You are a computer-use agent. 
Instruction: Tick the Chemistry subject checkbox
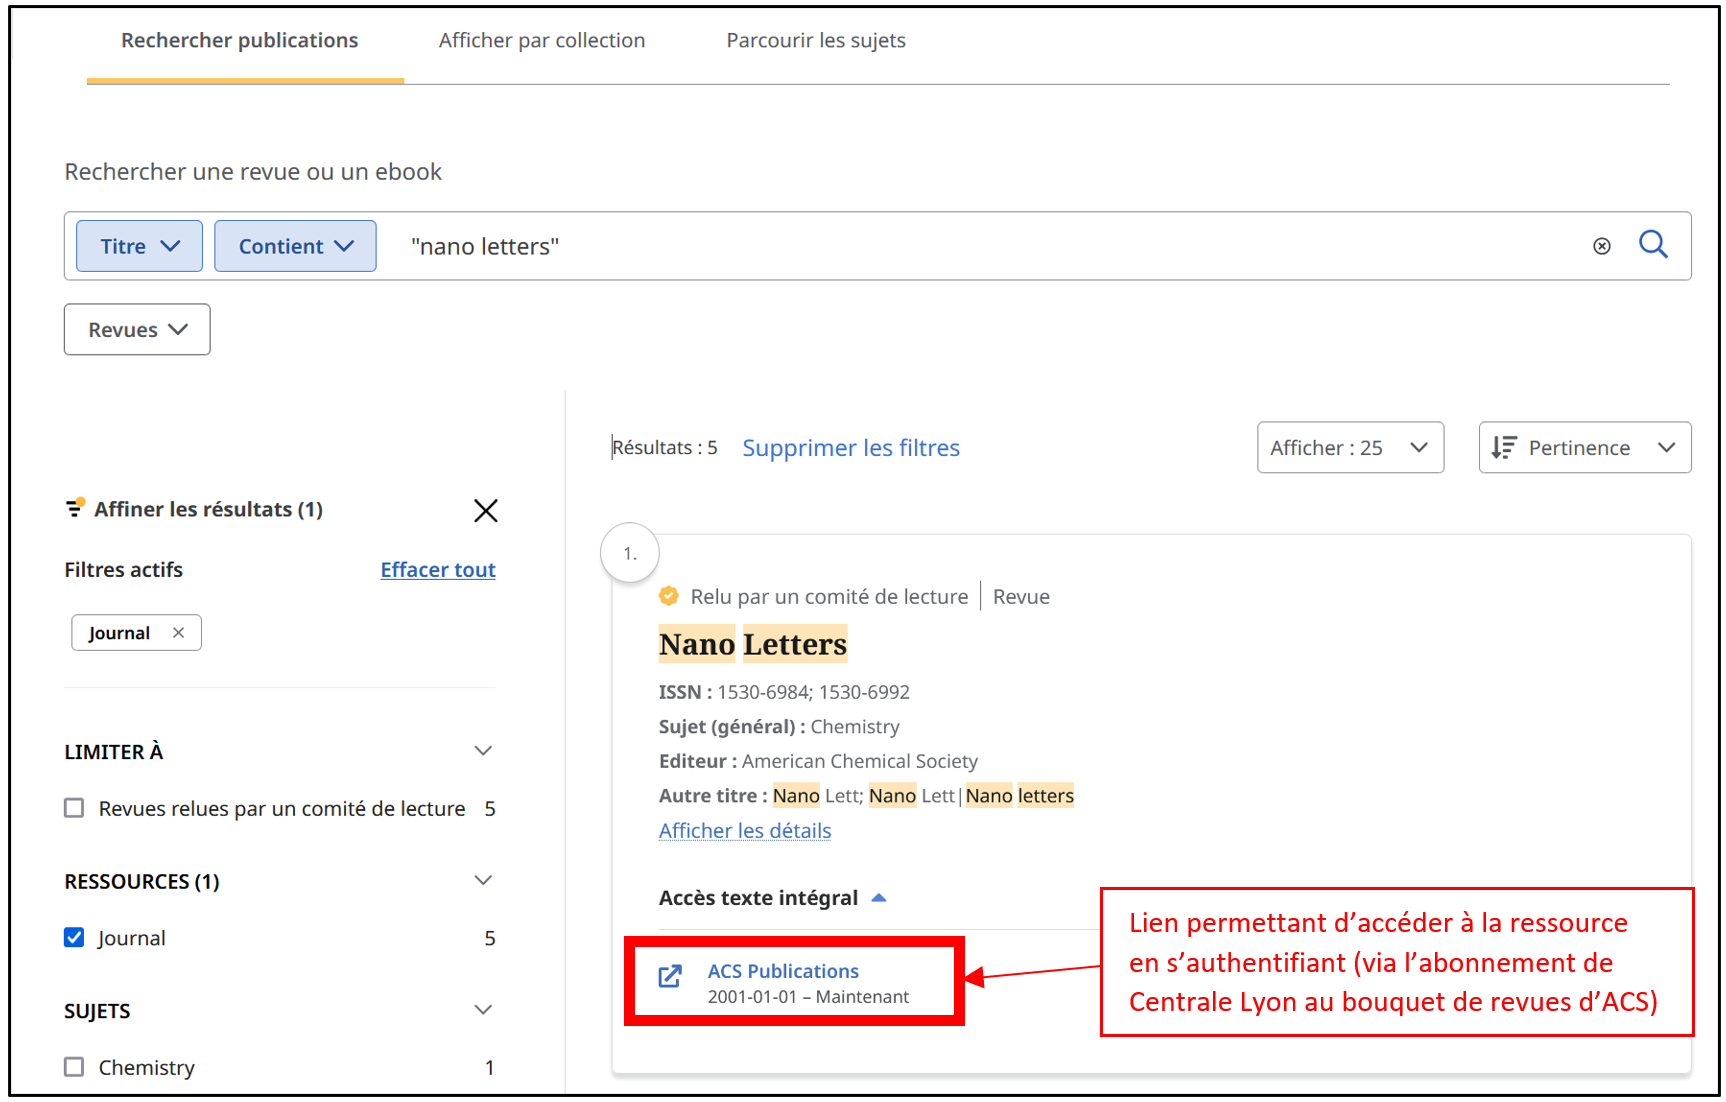(x=74, y=1067)
